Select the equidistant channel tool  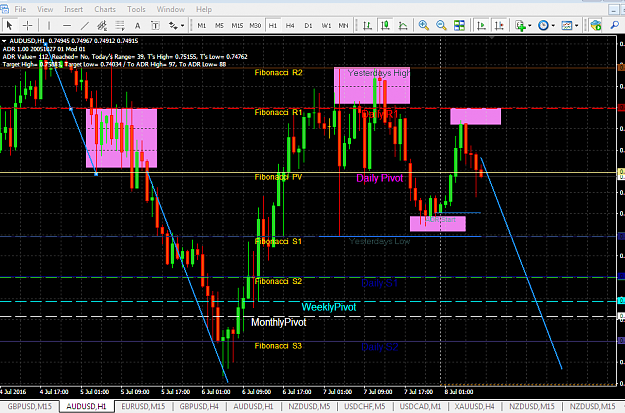[x=102, y=26]
